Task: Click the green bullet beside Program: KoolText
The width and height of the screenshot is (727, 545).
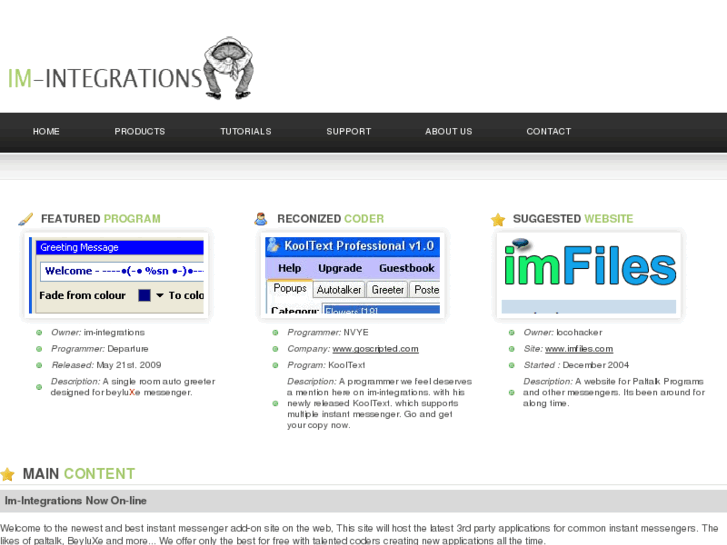Action: pos(275,365)
